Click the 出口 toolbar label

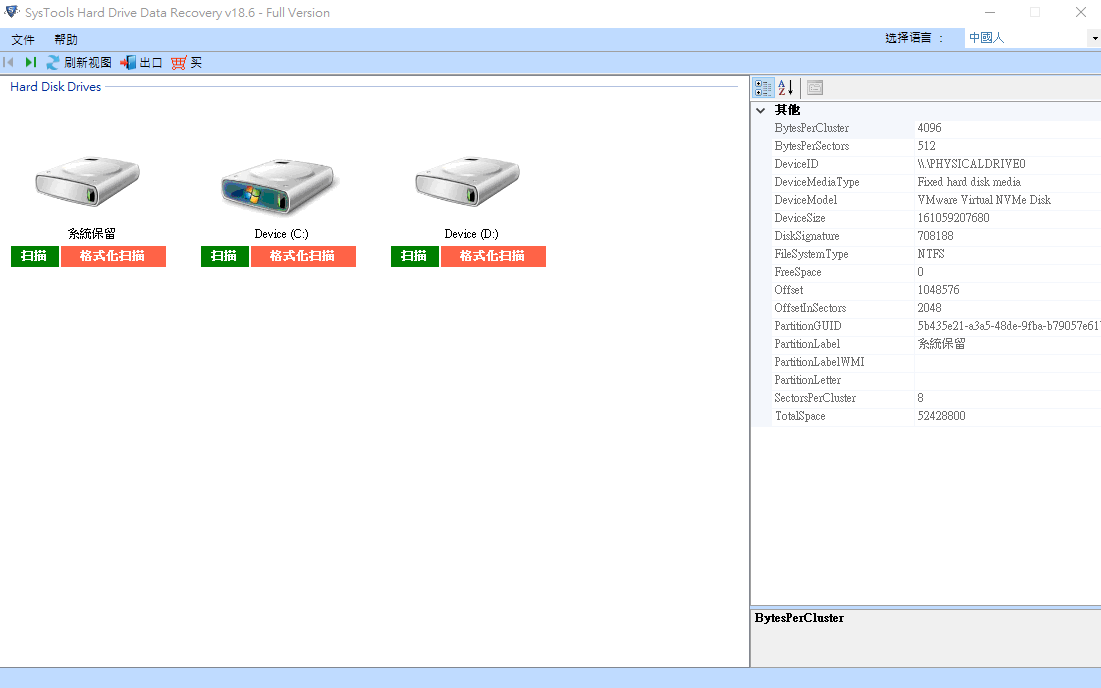point(151,62)
